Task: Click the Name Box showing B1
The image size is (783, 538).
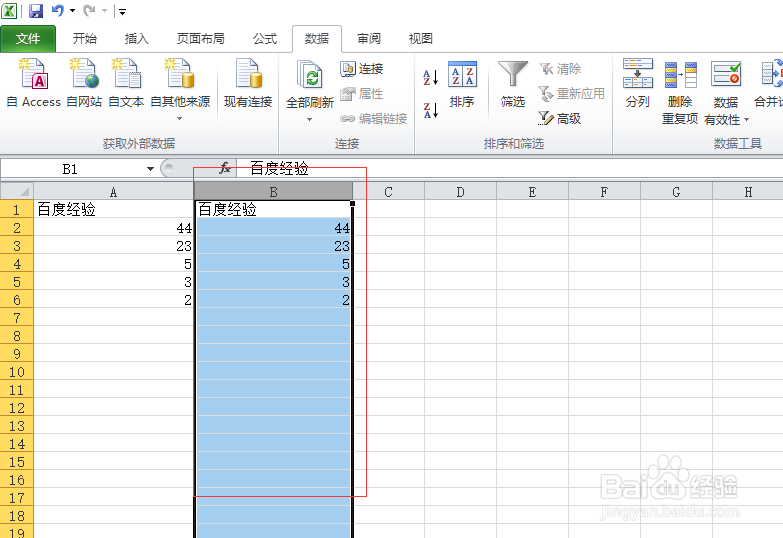Action: [x=70, y=169]
